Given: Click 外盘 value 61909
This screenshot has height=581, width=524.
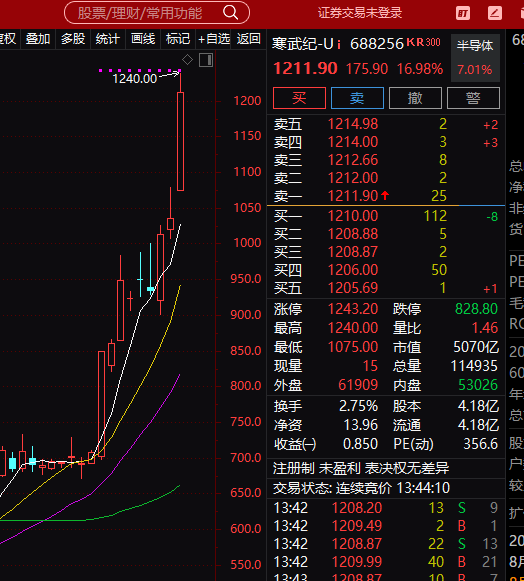Looking at the screenshot, I should pos(358,385).
